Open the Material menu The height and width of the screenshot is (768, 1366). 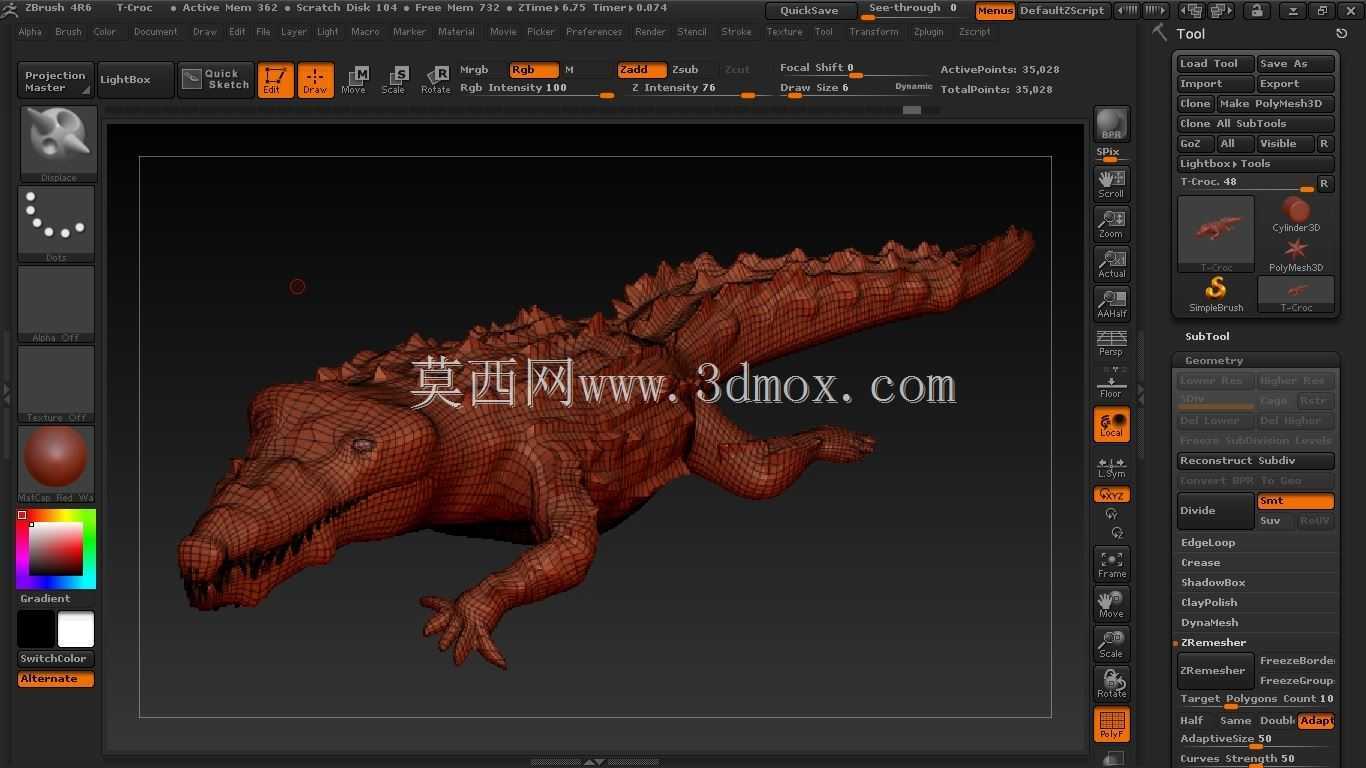456,32
